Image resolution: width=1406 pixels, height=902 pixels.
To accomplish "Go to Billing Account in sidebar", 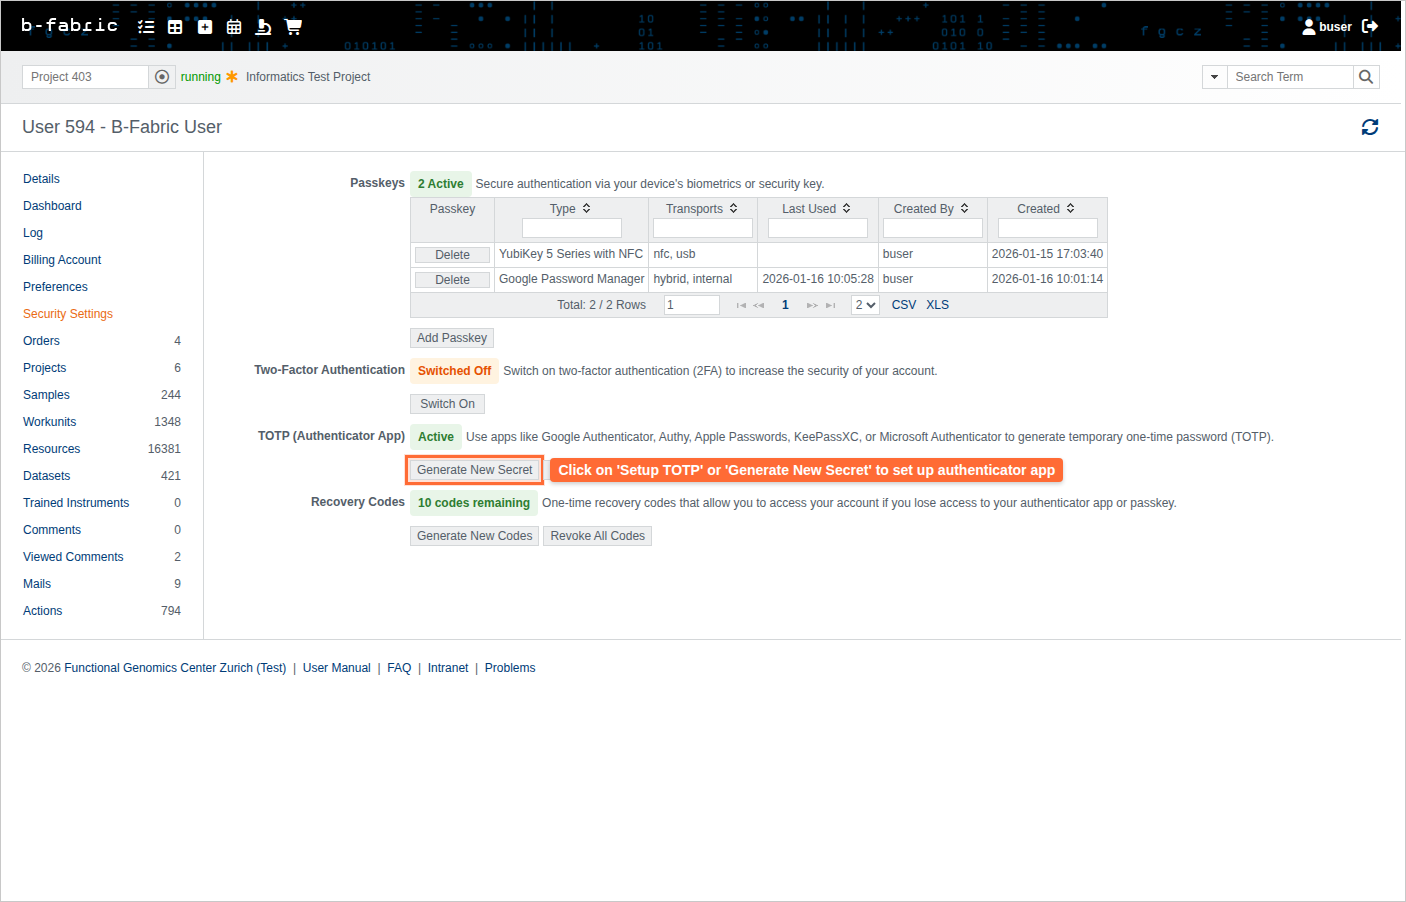I will click(x=62, y=260).
